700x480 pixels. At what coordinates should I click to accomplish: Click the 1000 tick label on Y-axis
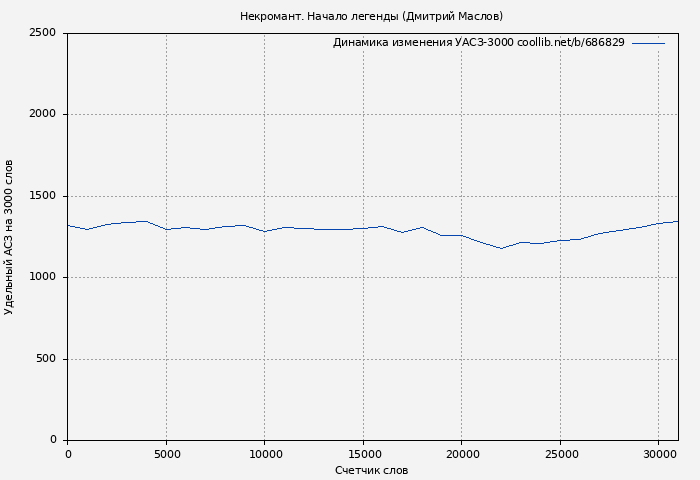(x=42, y=277)
